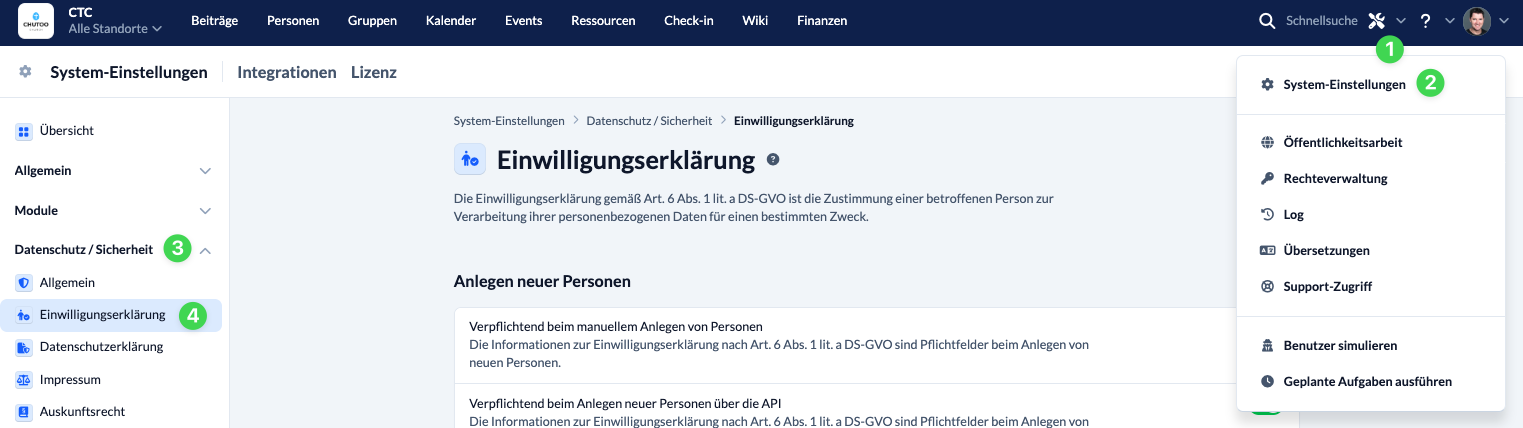Click the user avatar photo
Image resolution: width=1523 pixels, height=428 pixels.
1476,21
